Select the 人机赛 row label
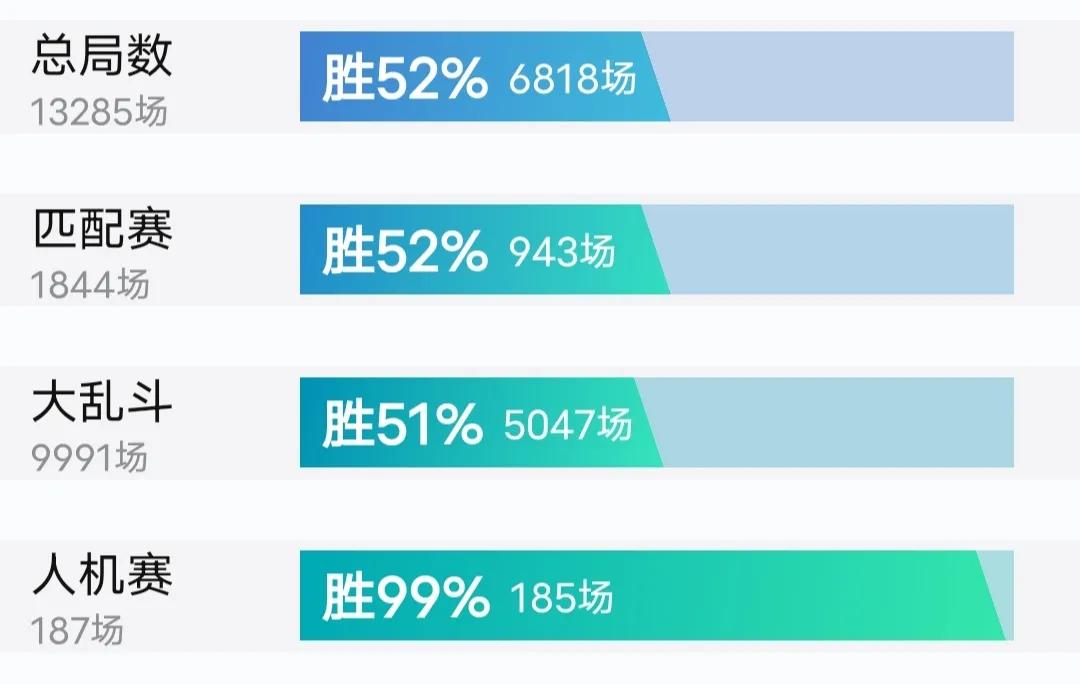Screen dimensions: 1080x684 pyautogui.click(x=102, y=575)
